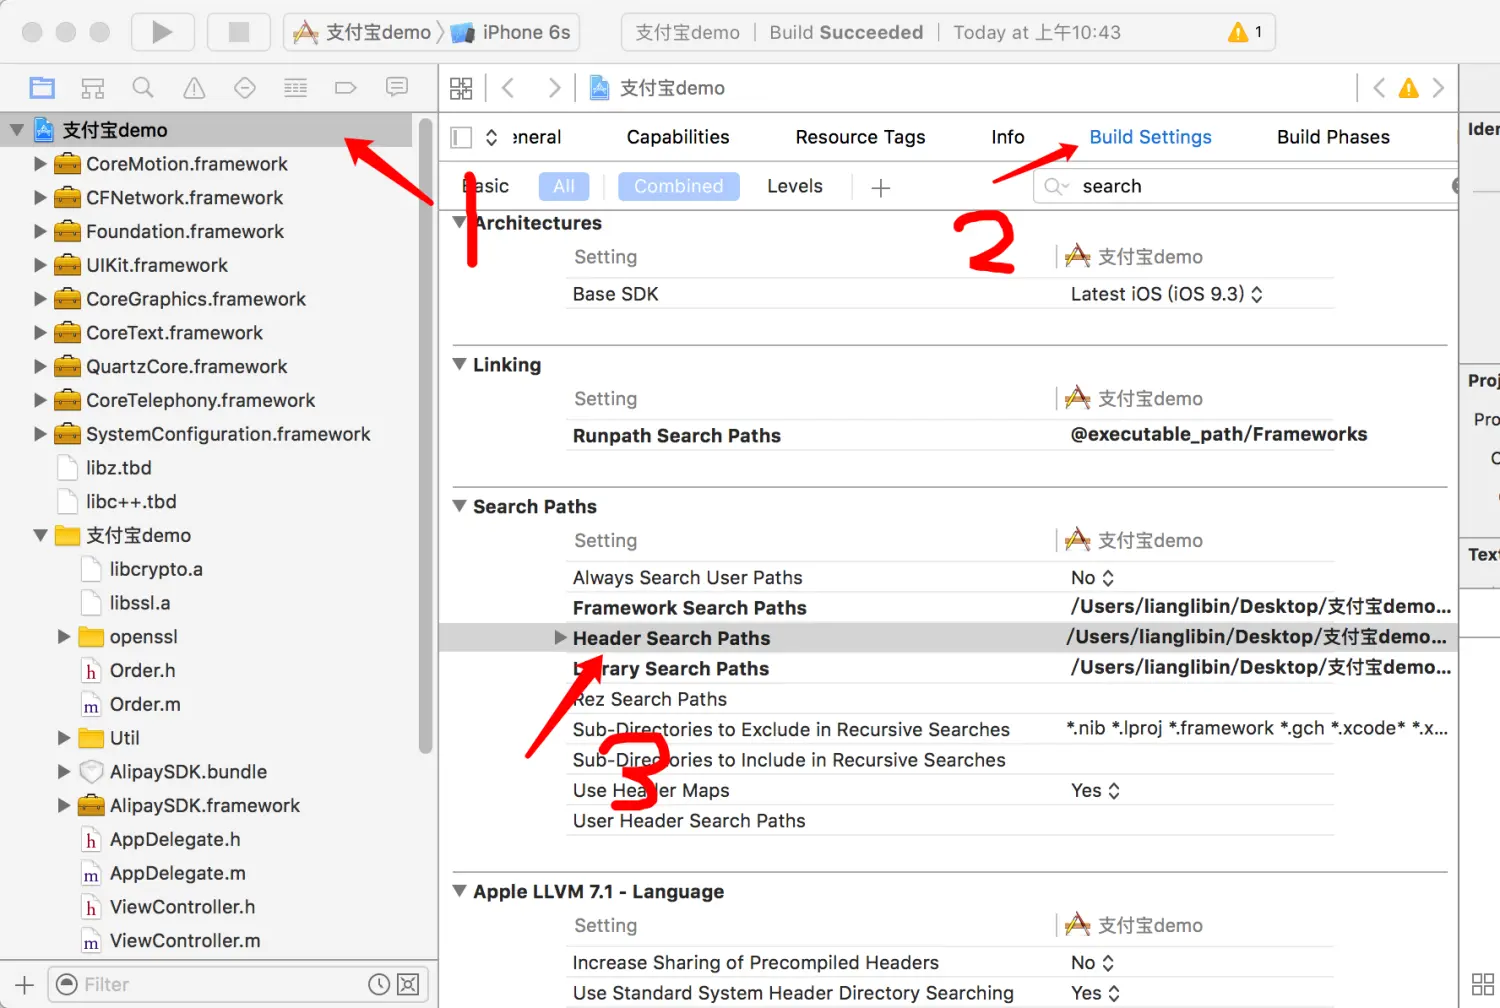The height and width of the screenshot is (1008, 1500).
Task: Show recent files clock filter
Action: pyautogui.click(x=379, y=984)
